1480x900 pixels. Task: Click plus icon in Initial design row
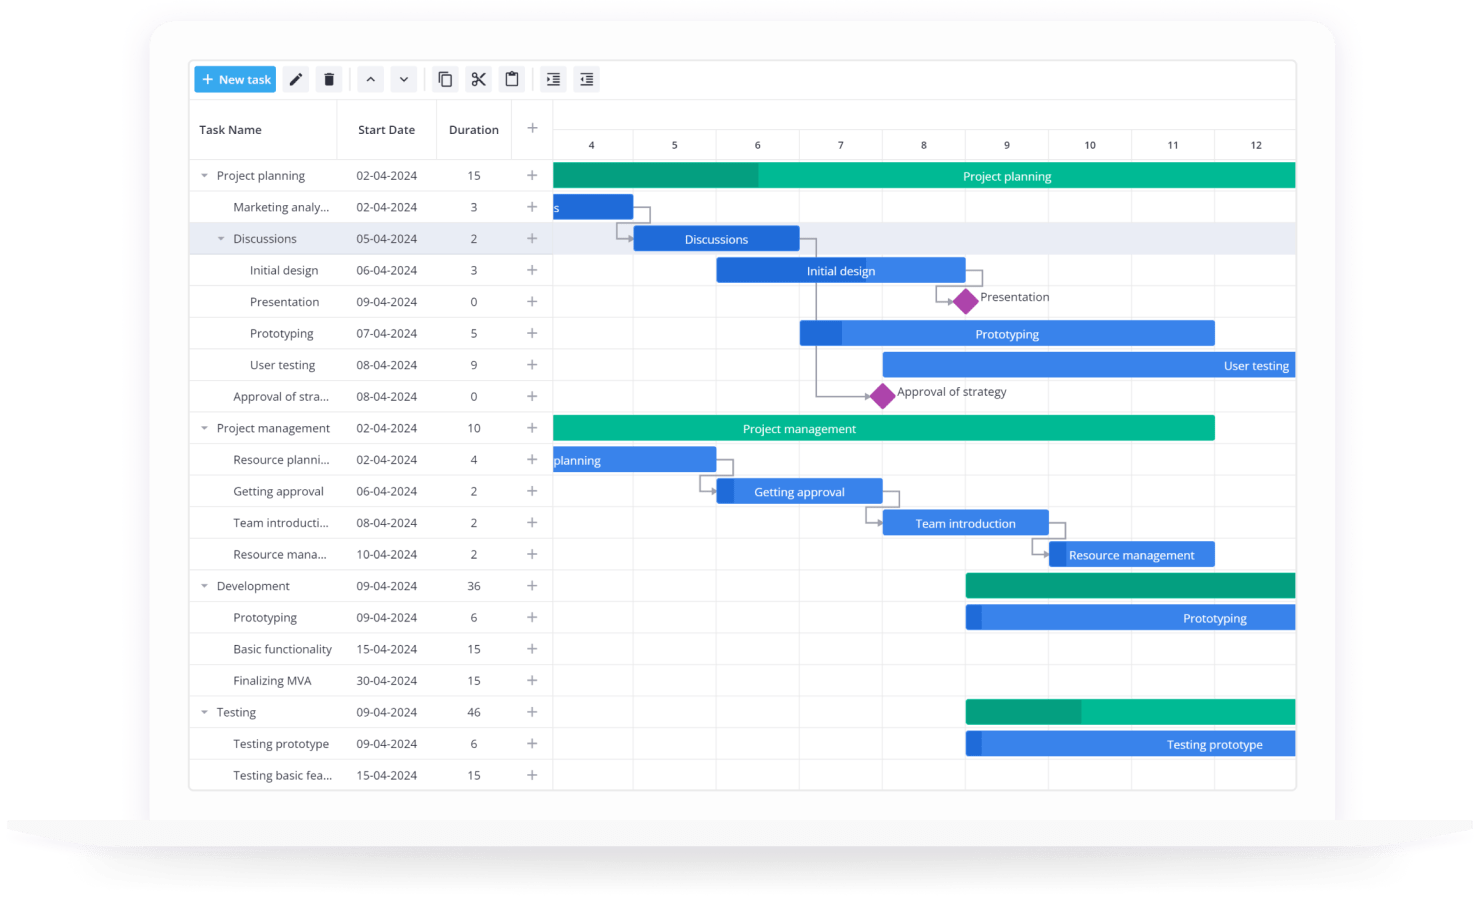click(x=532, y=270)
